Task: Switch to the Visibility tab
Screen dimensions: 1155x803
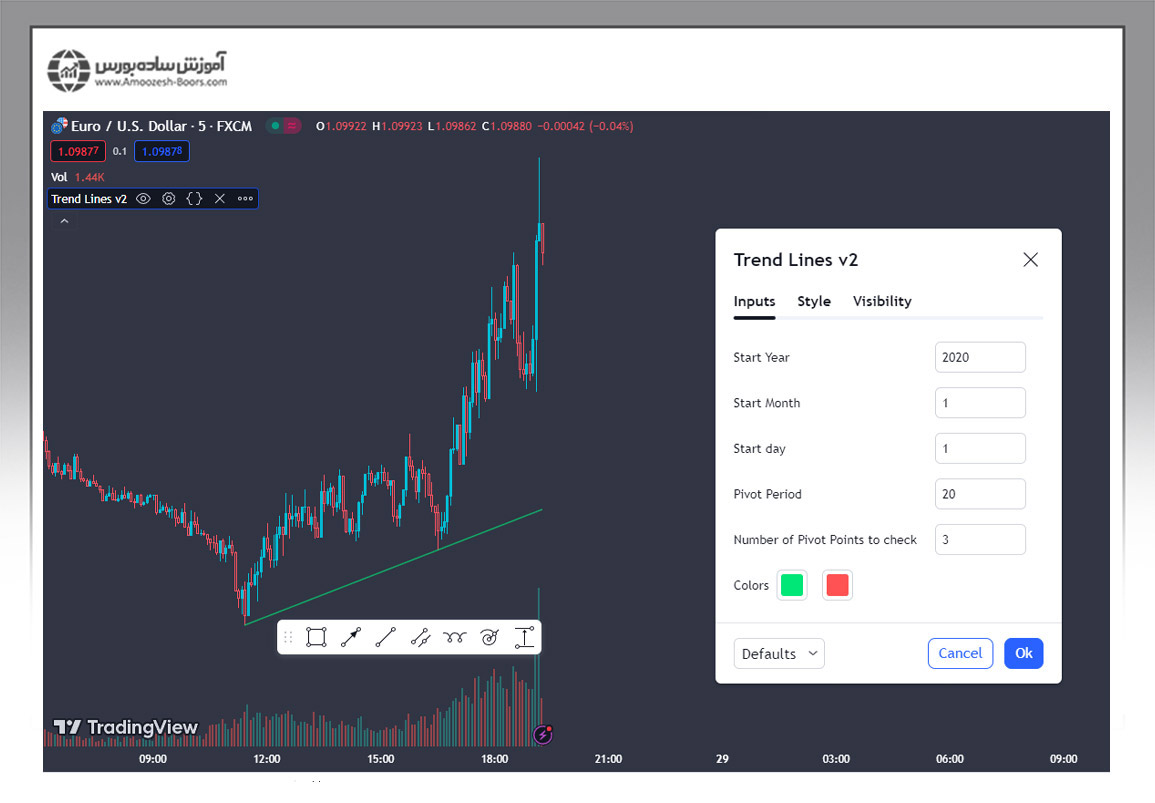Action: tap(881, 301)
